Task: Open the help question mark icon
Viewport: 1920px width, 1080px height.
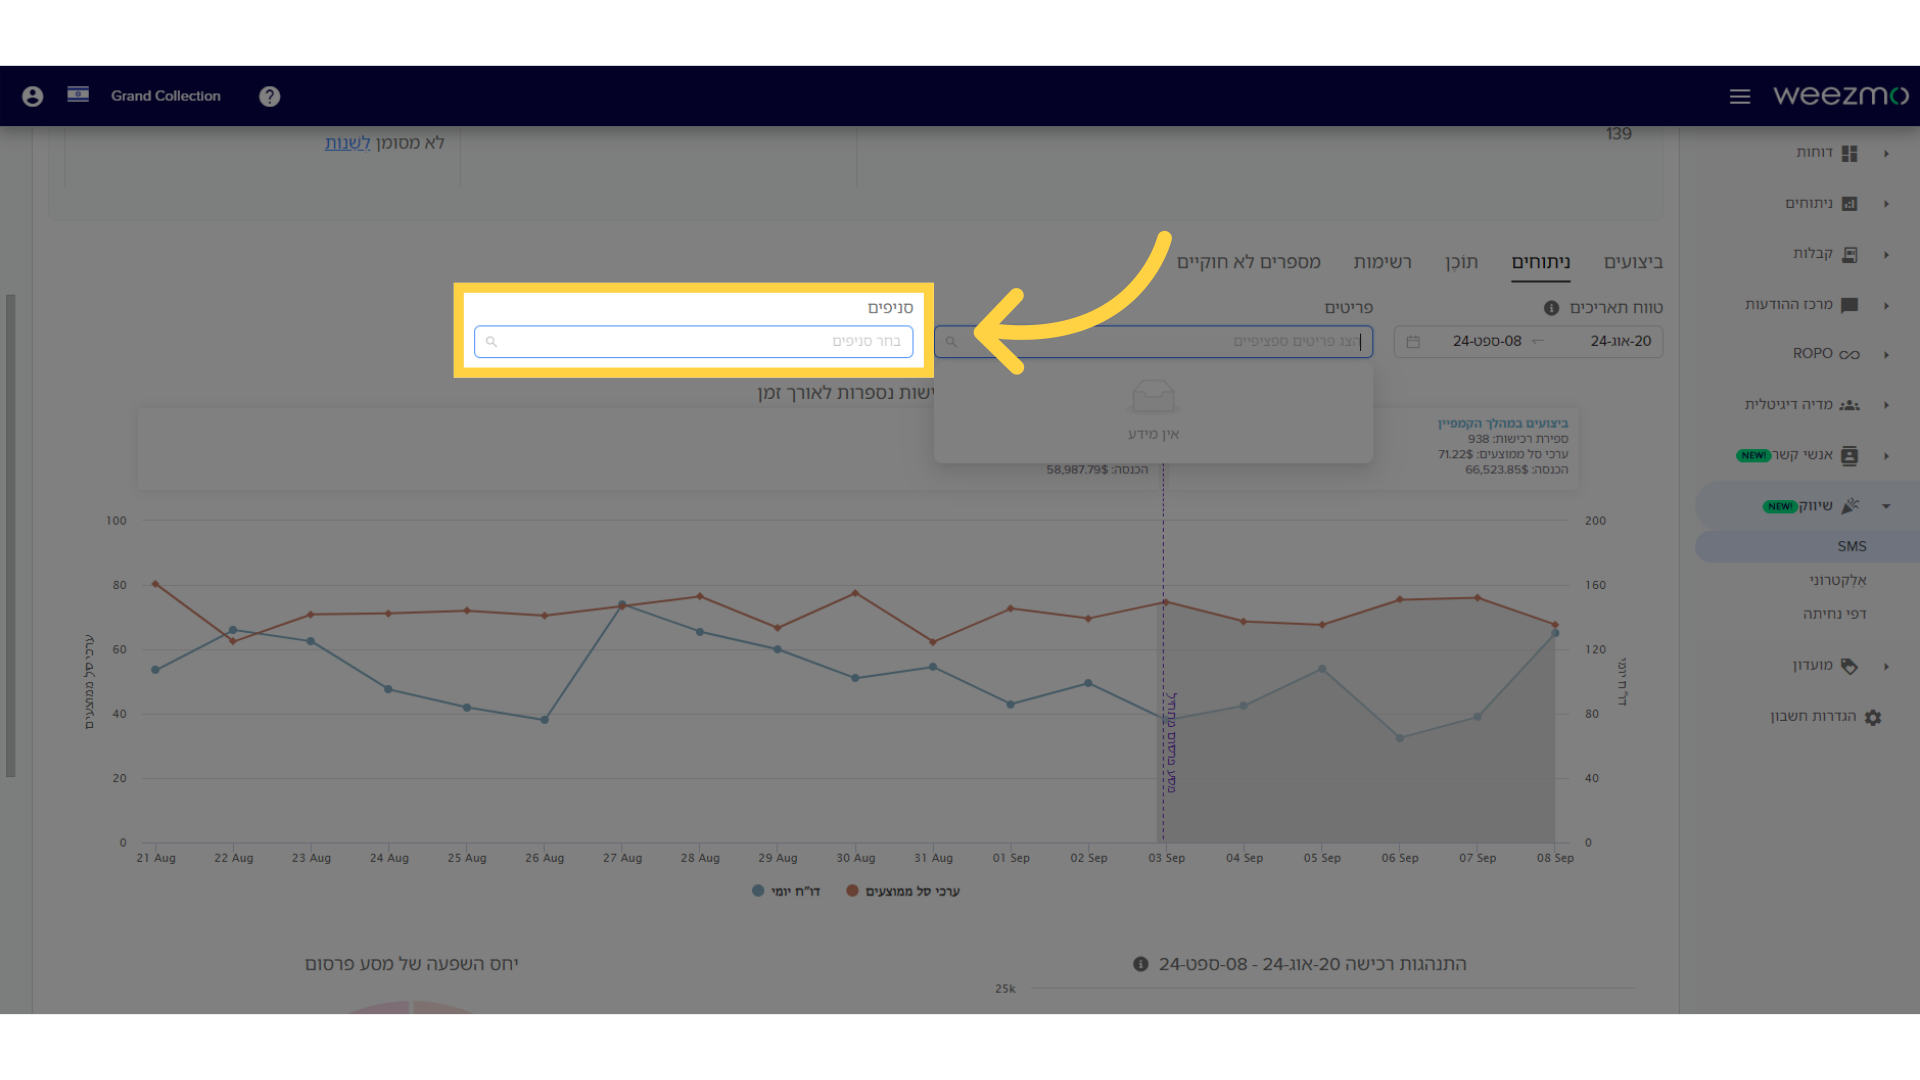Action: [269, 96]
